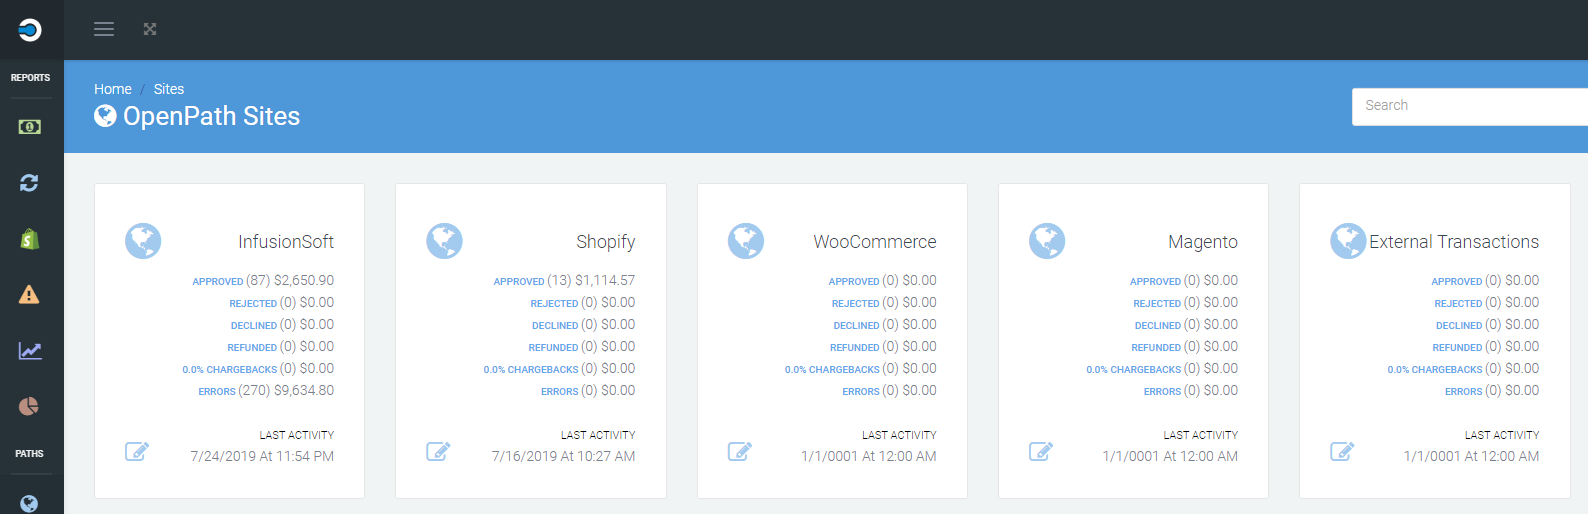
Task: Open the globe sidebar icon under Paths
Action: click(x=29, y=503)
